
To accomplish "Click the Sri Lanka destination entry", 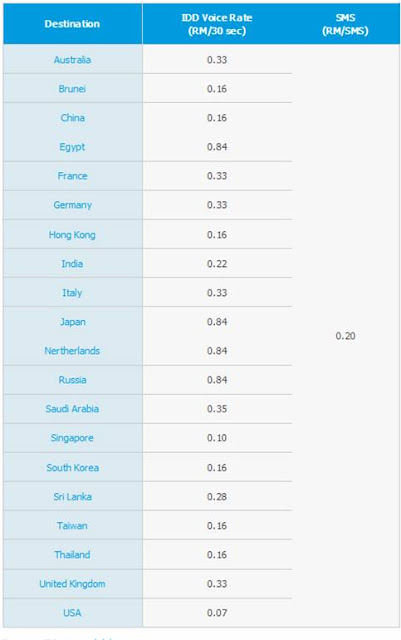I will coord(72,497).
